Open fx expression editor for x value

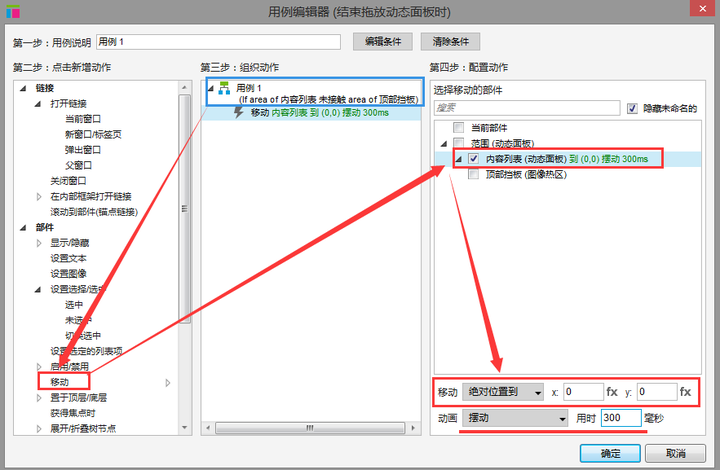(612, 392)
